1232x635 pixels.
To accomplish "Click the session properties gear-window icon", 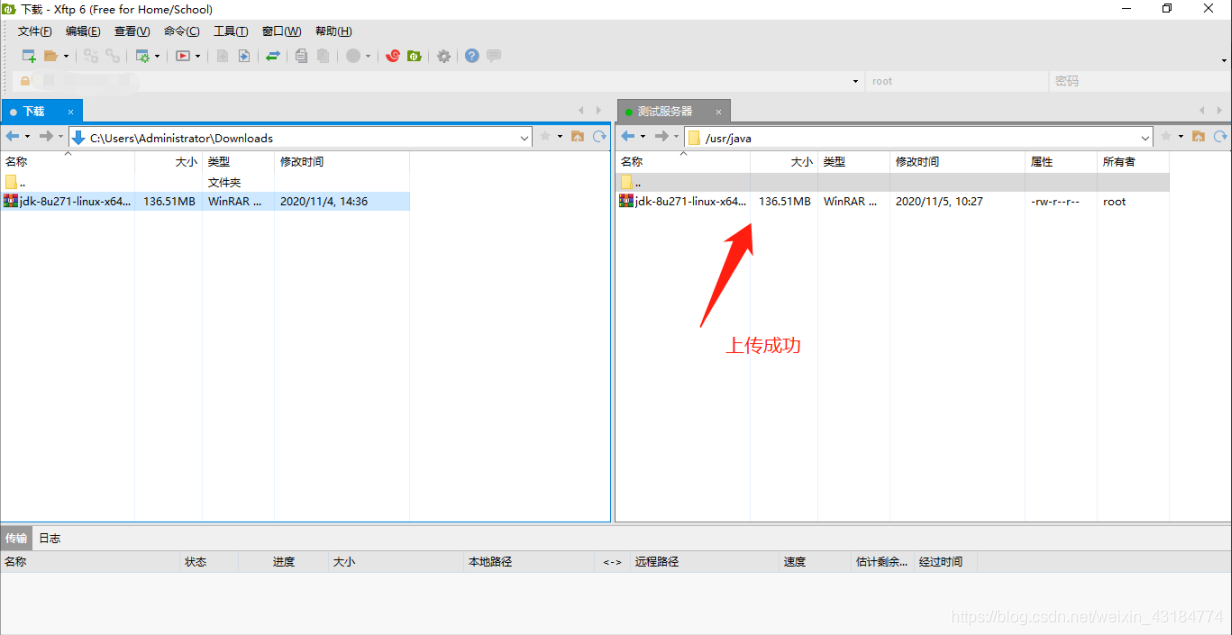I will (x=142, y=56).
